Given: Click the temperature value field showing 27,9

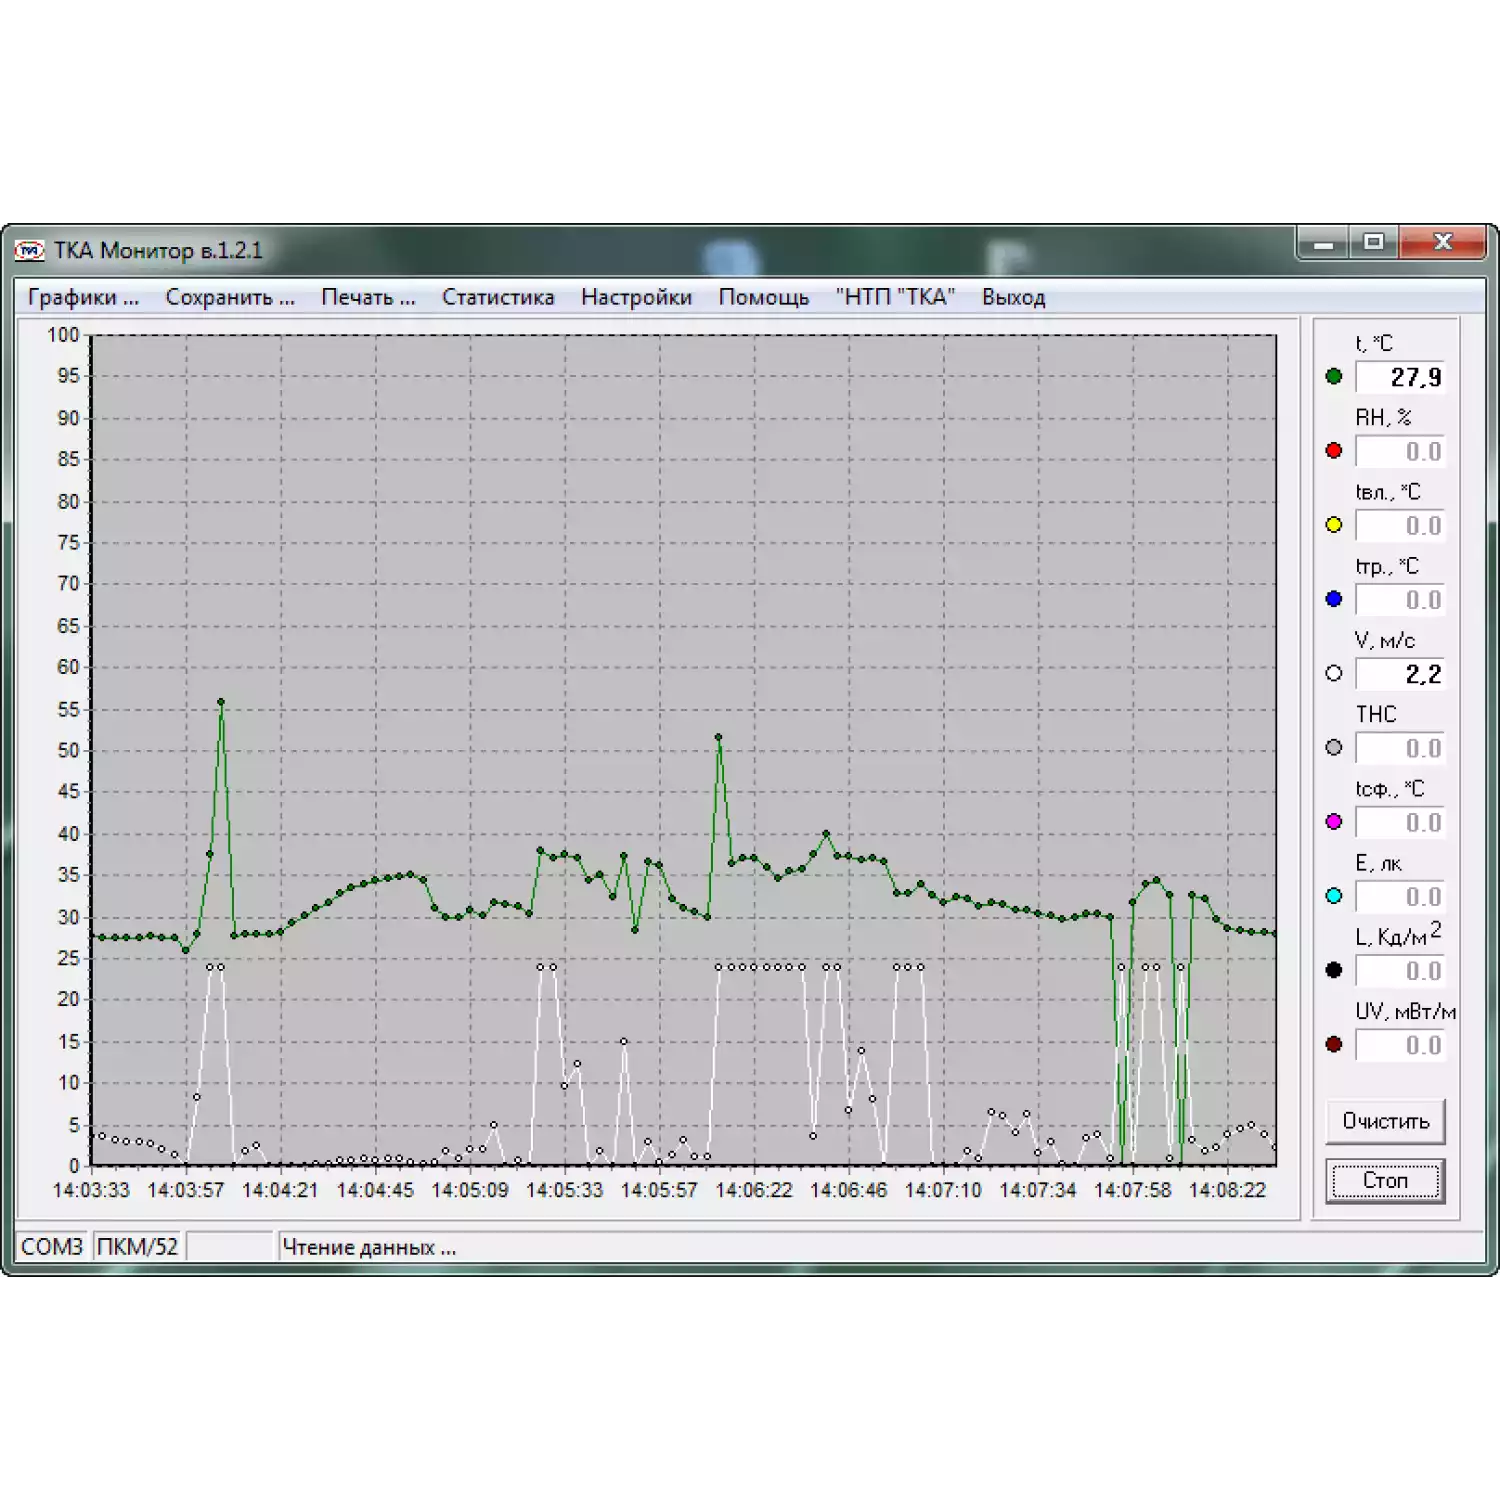Looking at the screenshot, I should 1400,378.
